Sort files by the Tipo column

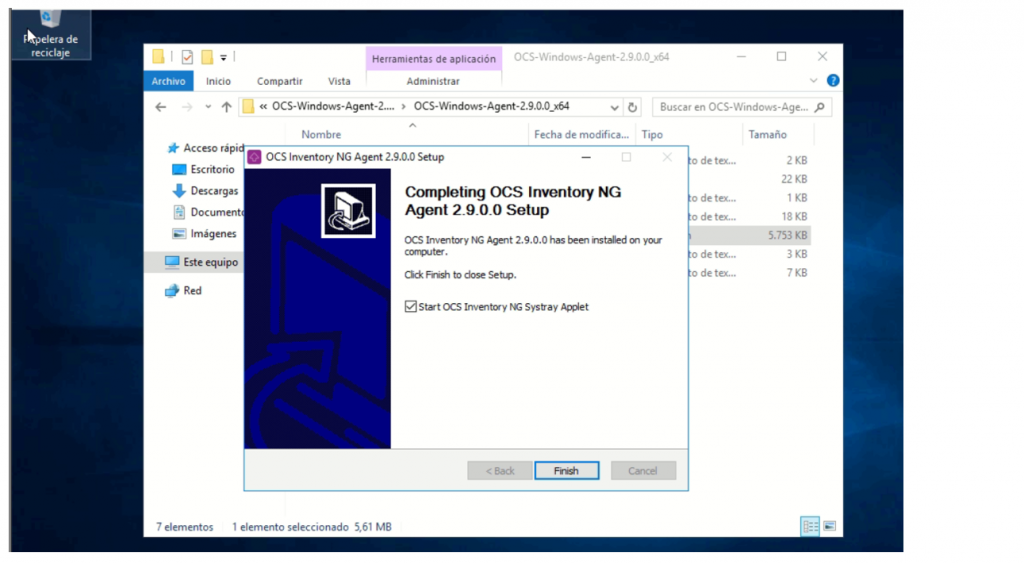point(652,134)
